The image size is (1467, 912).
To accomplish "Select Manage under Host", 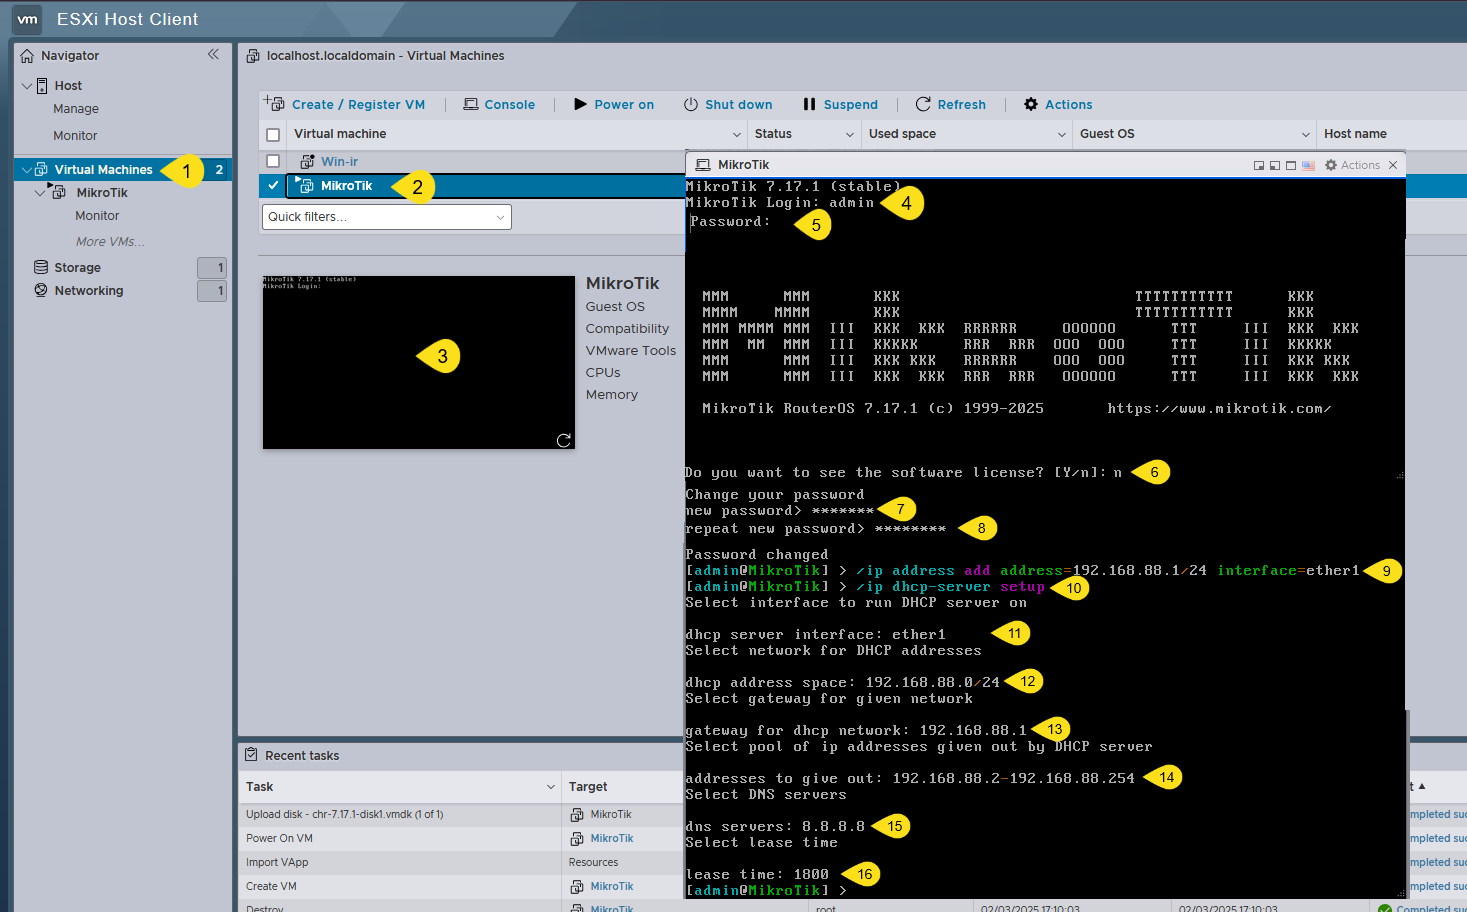I will tap(76, 109).
